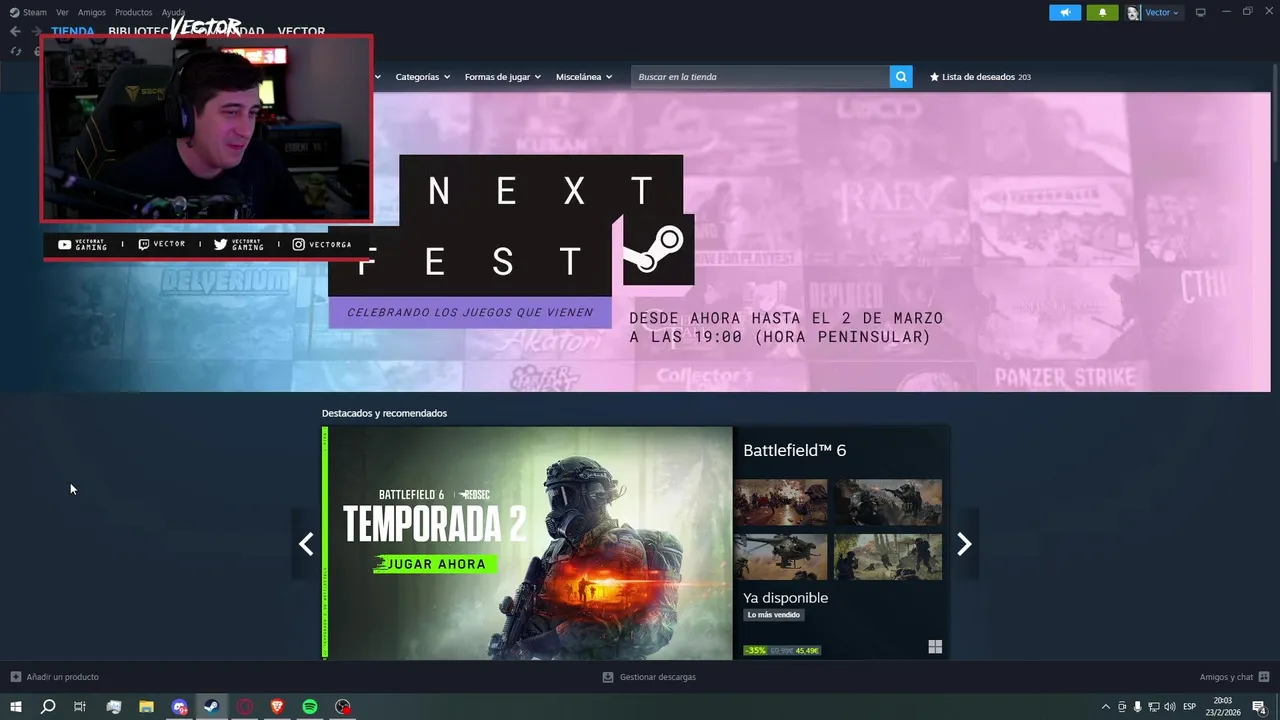Screen dimensions: 1280x720
Task: View the top-left Battlefield 6 screenshot
Action: pyautogui.click(x=781, y=502)
